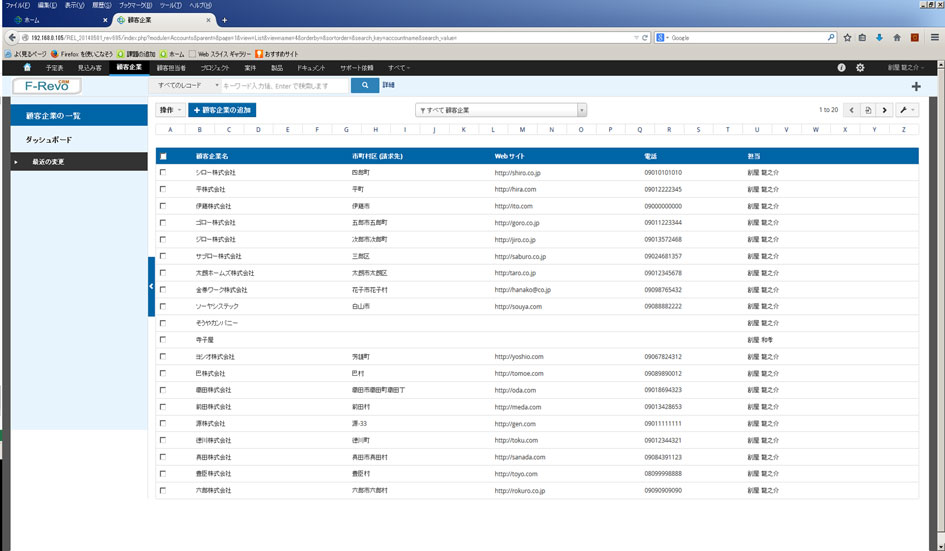Close the ホーム browser tab
Viewport: 945px width, 551px height.
click(105, 20)
